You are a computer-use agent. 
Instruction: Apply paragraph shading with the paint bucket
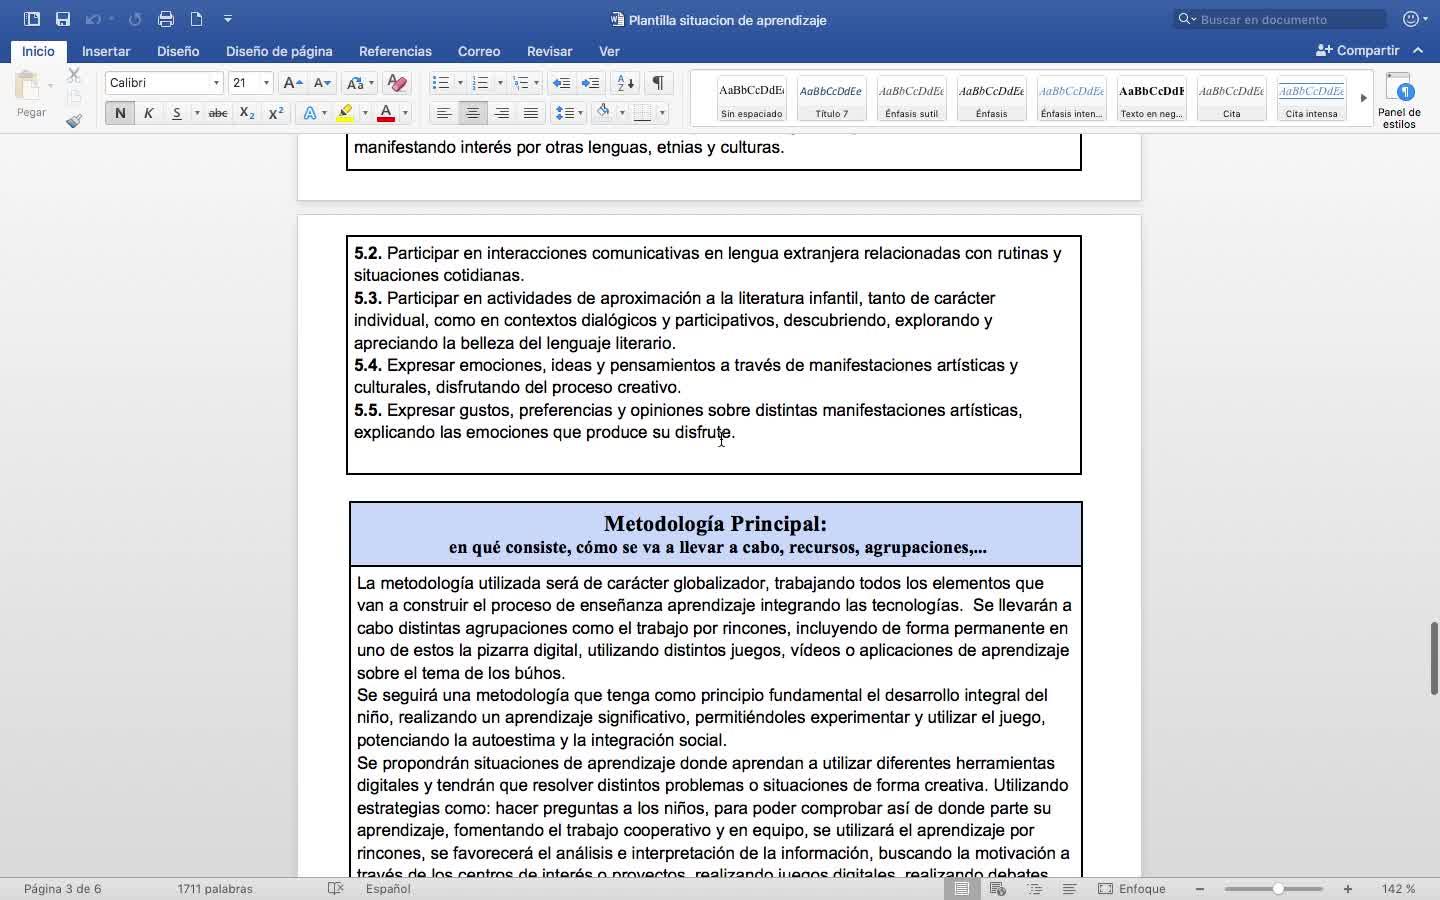point(603,113)
